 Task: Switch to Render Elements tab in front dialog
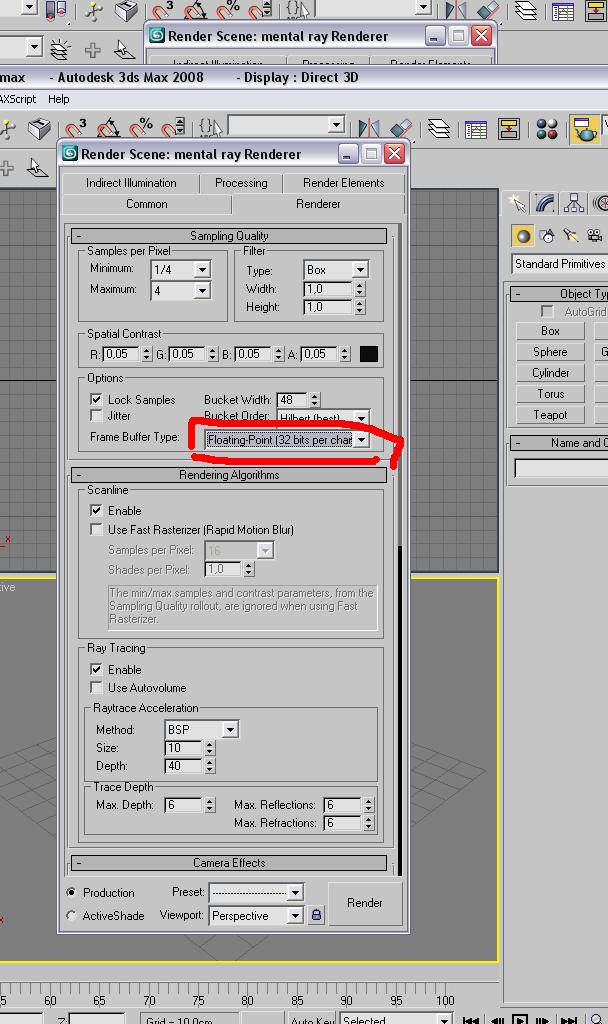(x=344, y=183)
